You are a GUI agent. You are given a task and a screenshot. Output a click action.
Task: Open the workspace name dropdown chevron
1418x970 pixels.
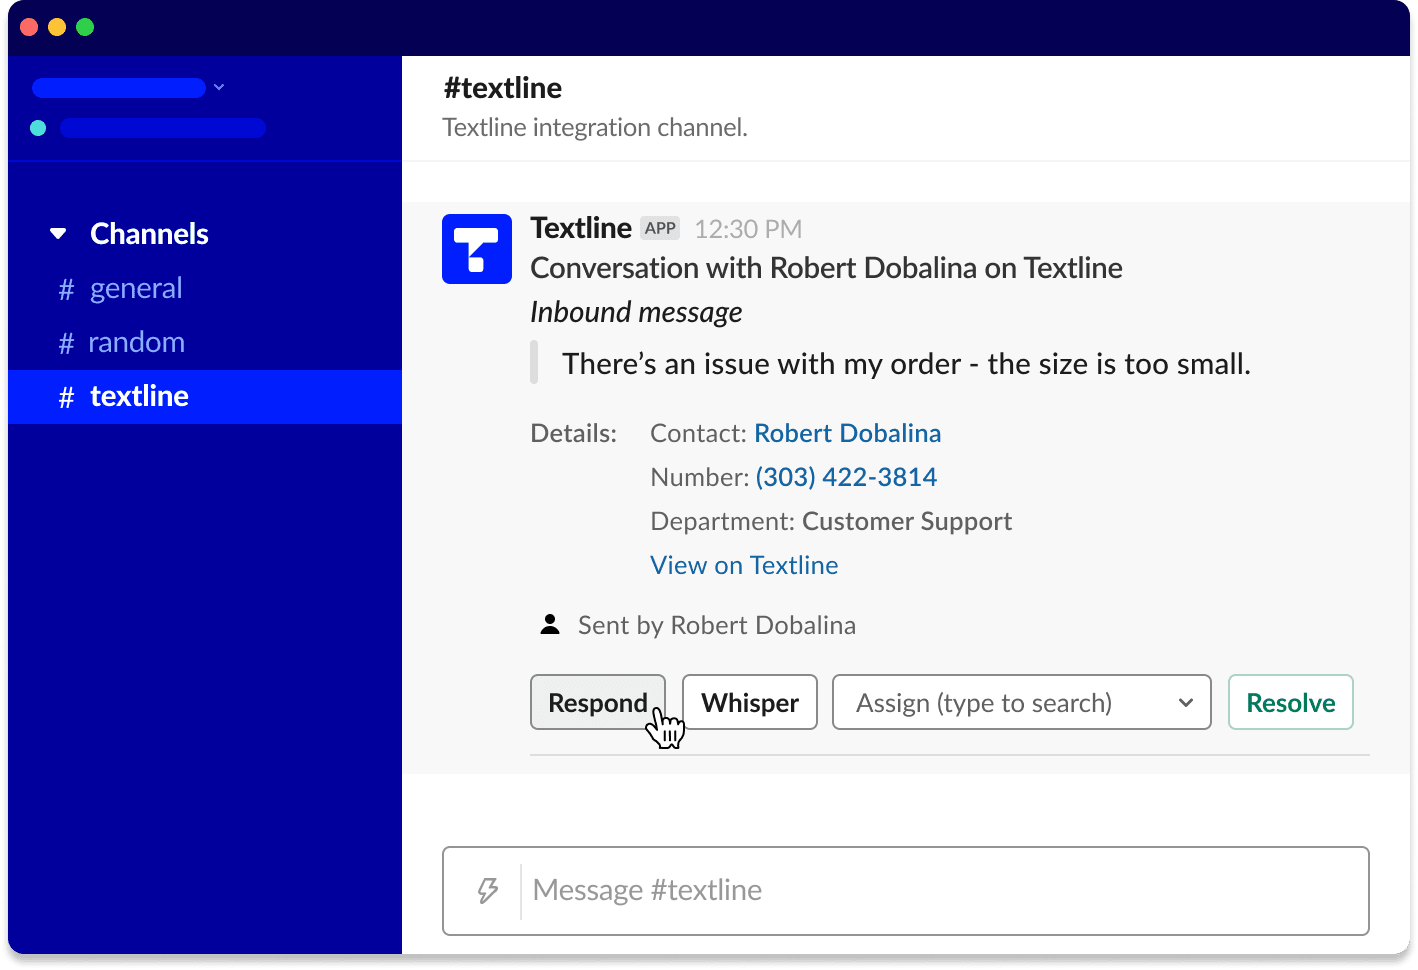click(x=219, y=88)
